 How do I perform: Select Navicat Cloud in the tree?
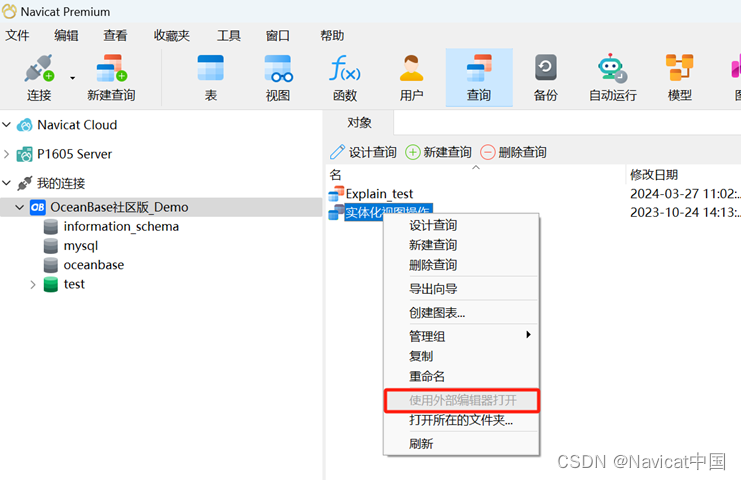pos(77,125)
